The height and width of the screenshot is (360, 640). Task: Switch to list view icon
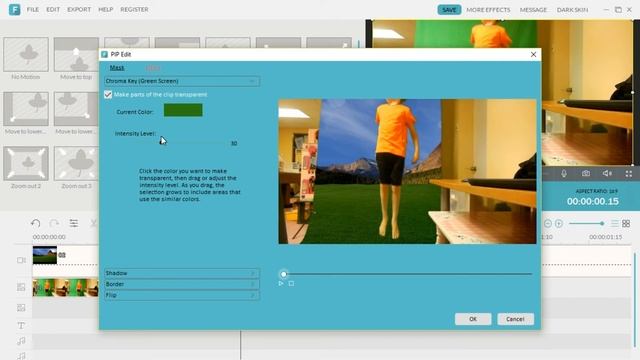(x=615, y=223)
